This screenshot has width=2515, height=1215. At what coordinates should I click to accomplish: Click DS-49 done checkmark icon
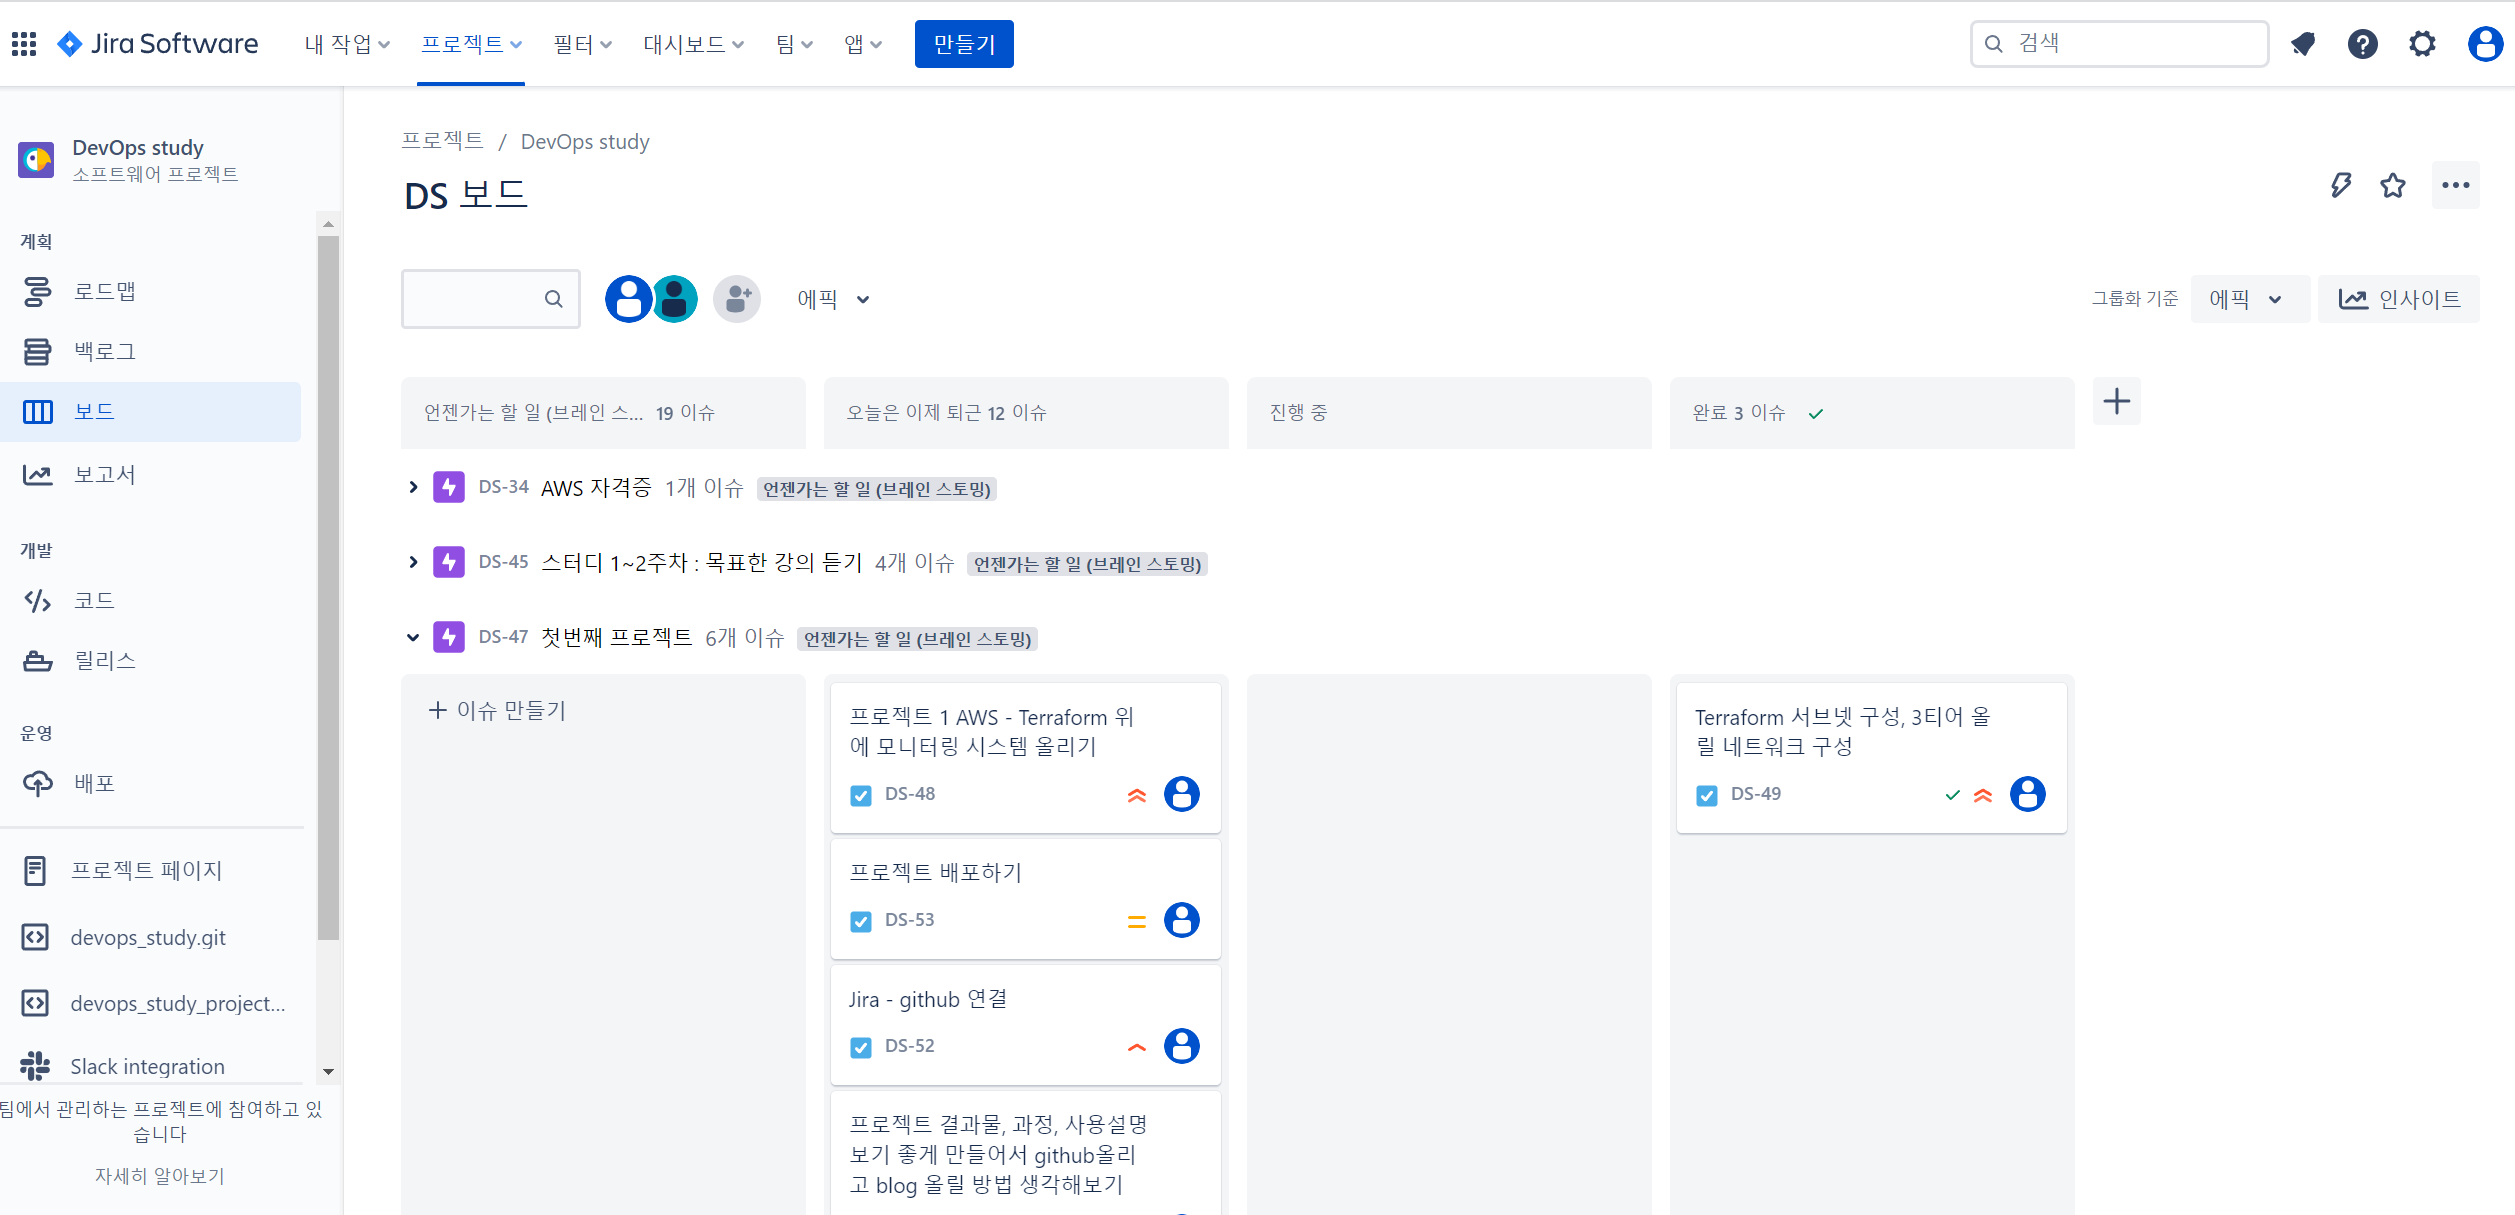(1952, 795)
